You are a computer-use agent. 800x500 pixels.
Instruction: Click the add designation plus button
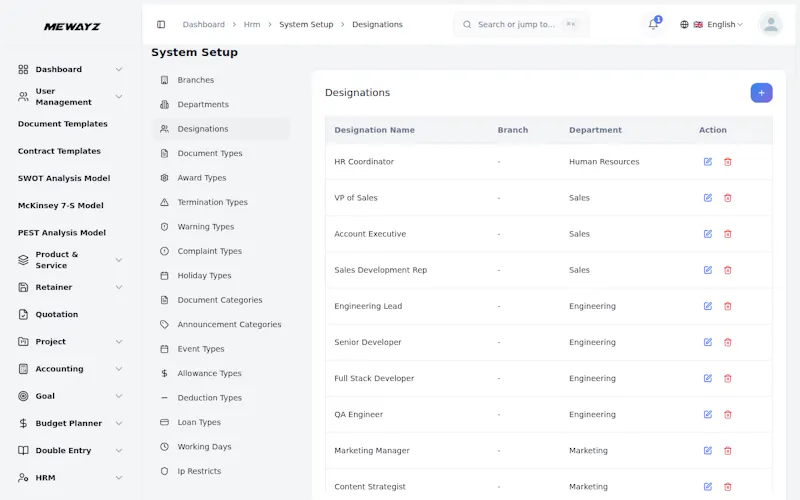click(x=761, y=93)
